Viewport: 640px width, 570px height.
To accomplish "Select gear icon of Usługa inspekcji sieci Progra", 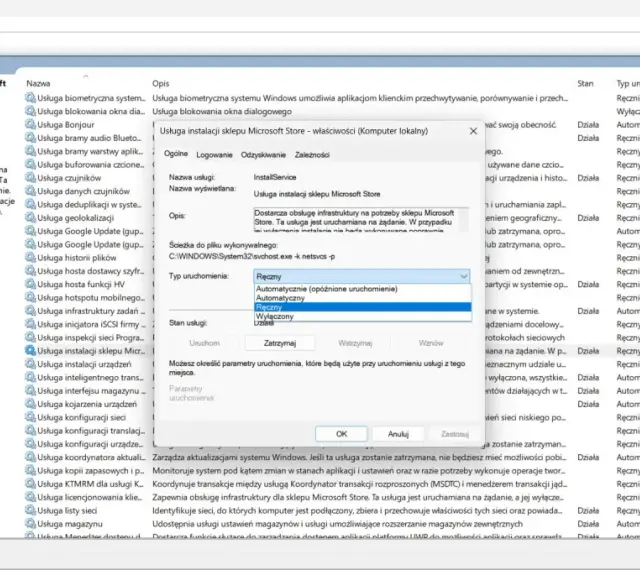I will point(30,337).
